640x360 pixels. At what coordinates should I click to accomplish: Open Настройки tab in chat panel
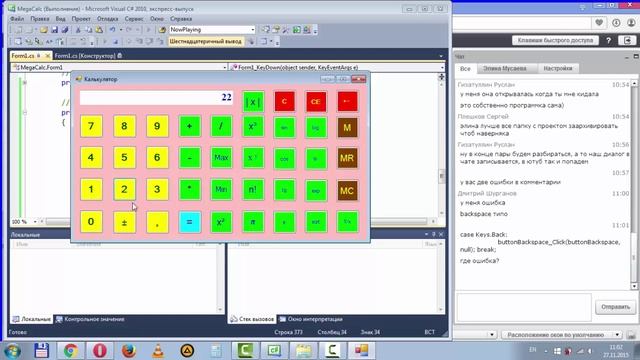click(558, 69)
